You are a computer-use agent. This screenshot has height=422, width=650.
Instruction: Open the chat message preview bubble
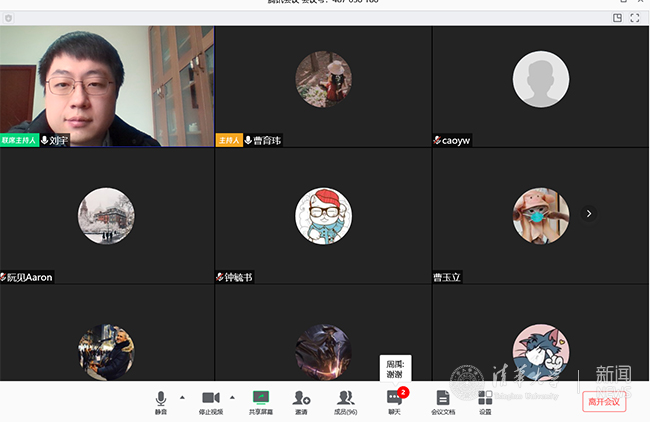[x=395, y=368]
